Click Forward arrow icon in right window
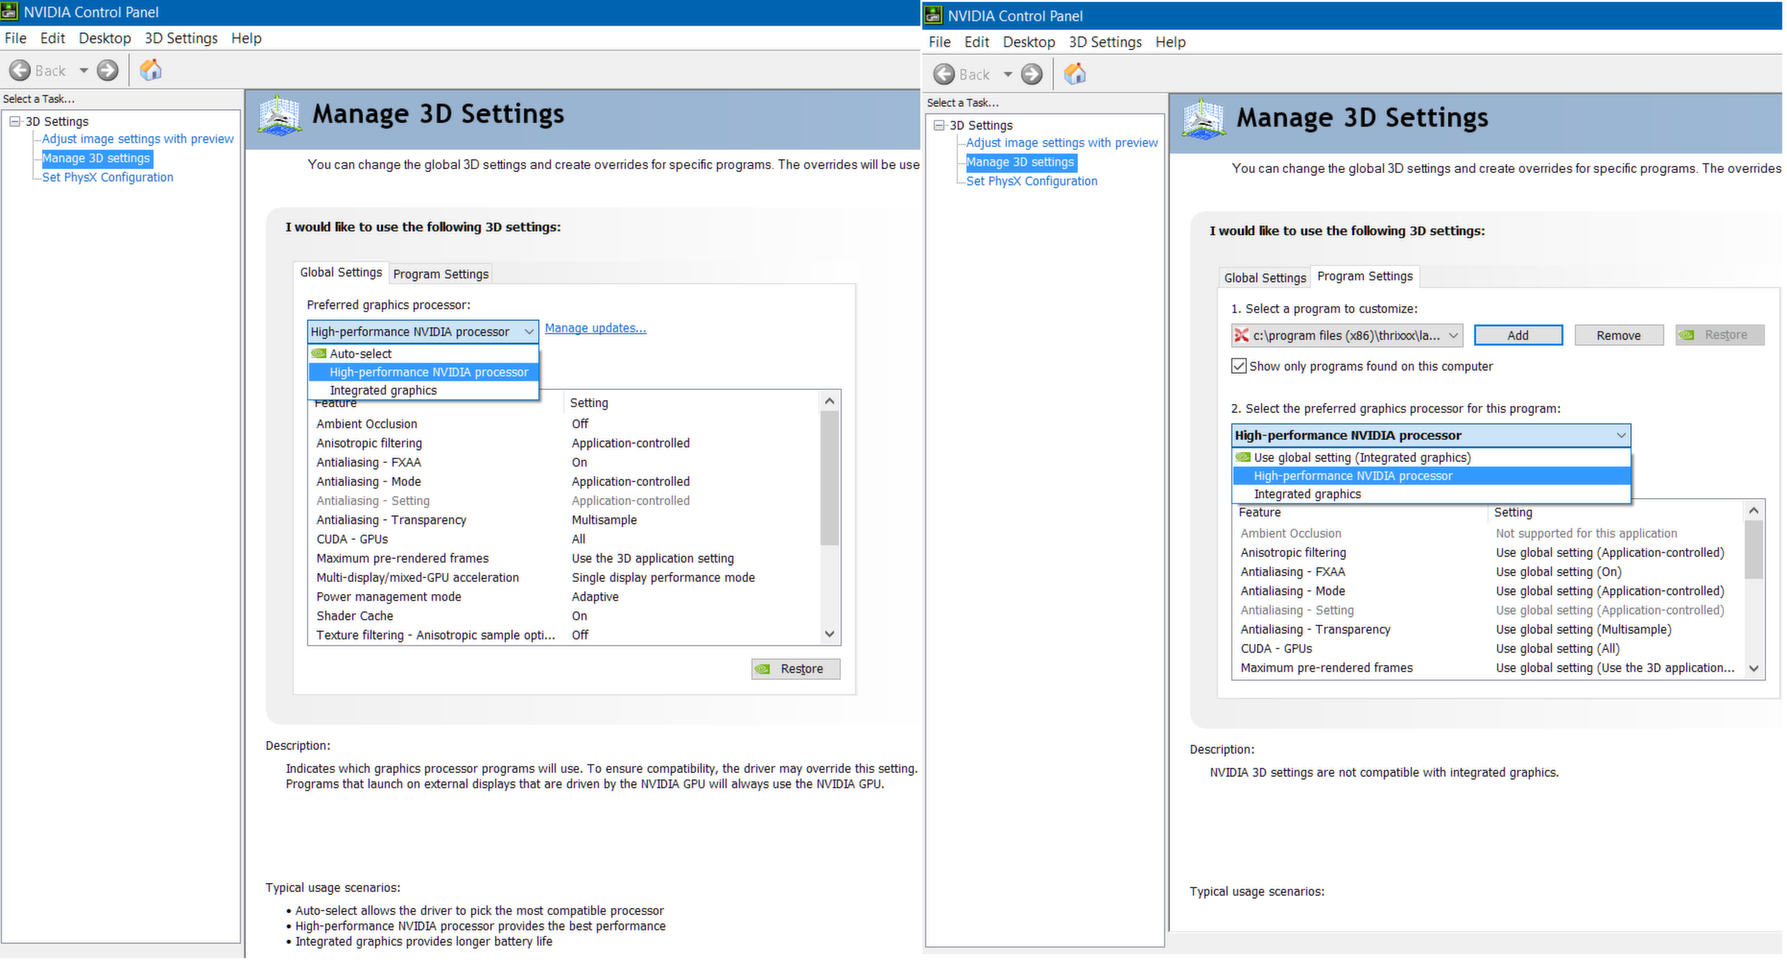This screenshot has width=1787, height=960. [x=1031, y=74]
